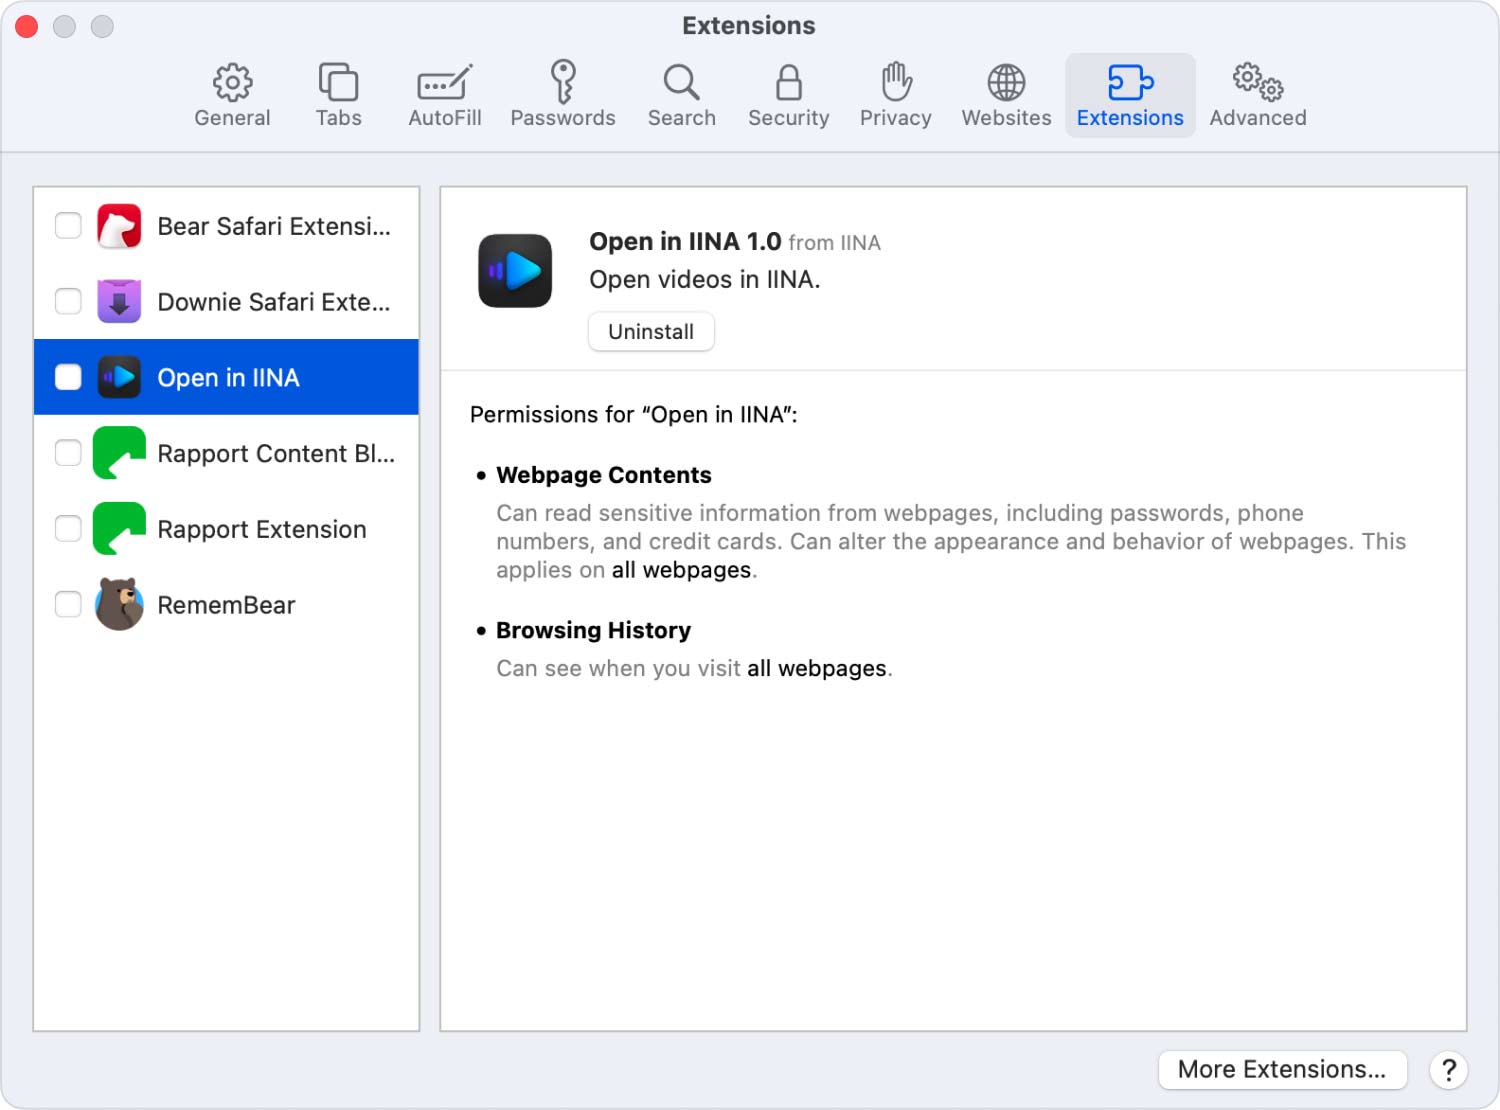Screen dimensions: 1500x1110
Task: Select the Rapport Content Bl... row name
Action: point(276,454)
